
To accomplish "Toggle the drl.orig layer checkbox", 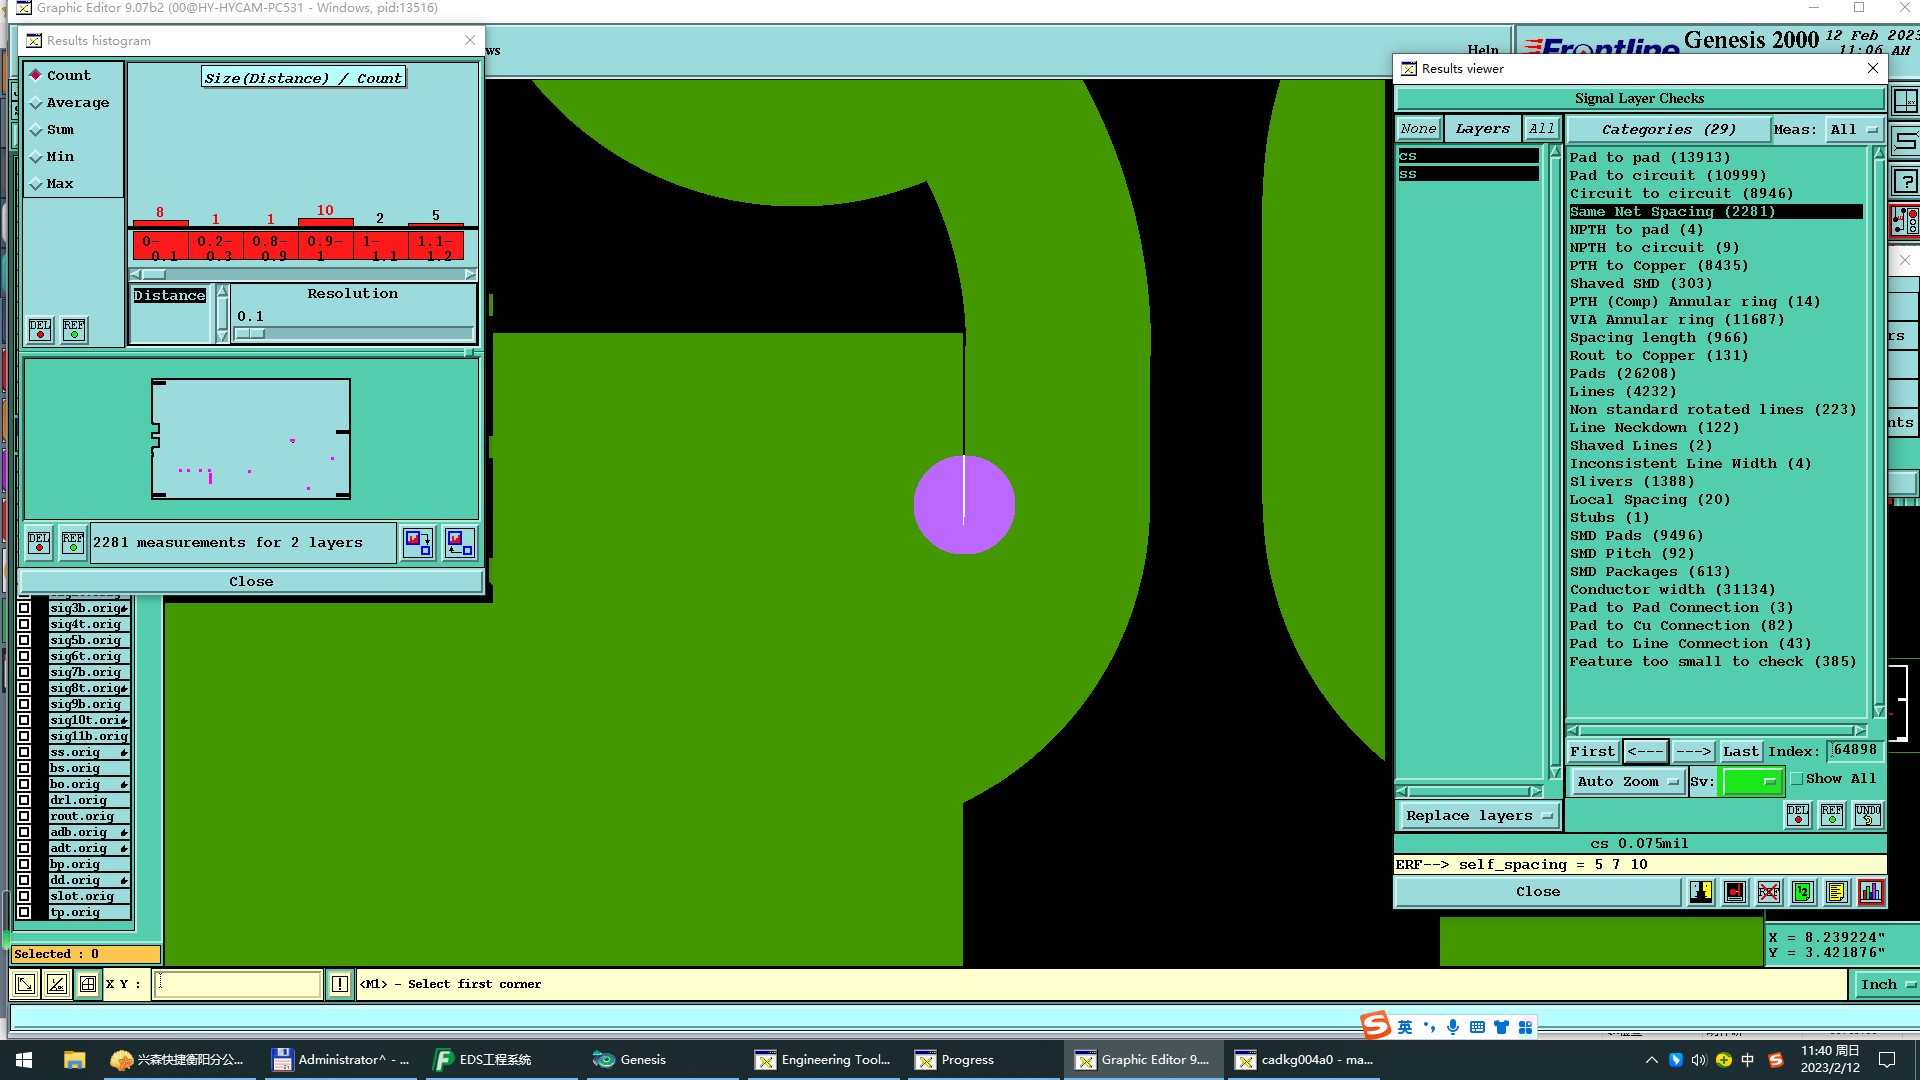I will (24, 800).
